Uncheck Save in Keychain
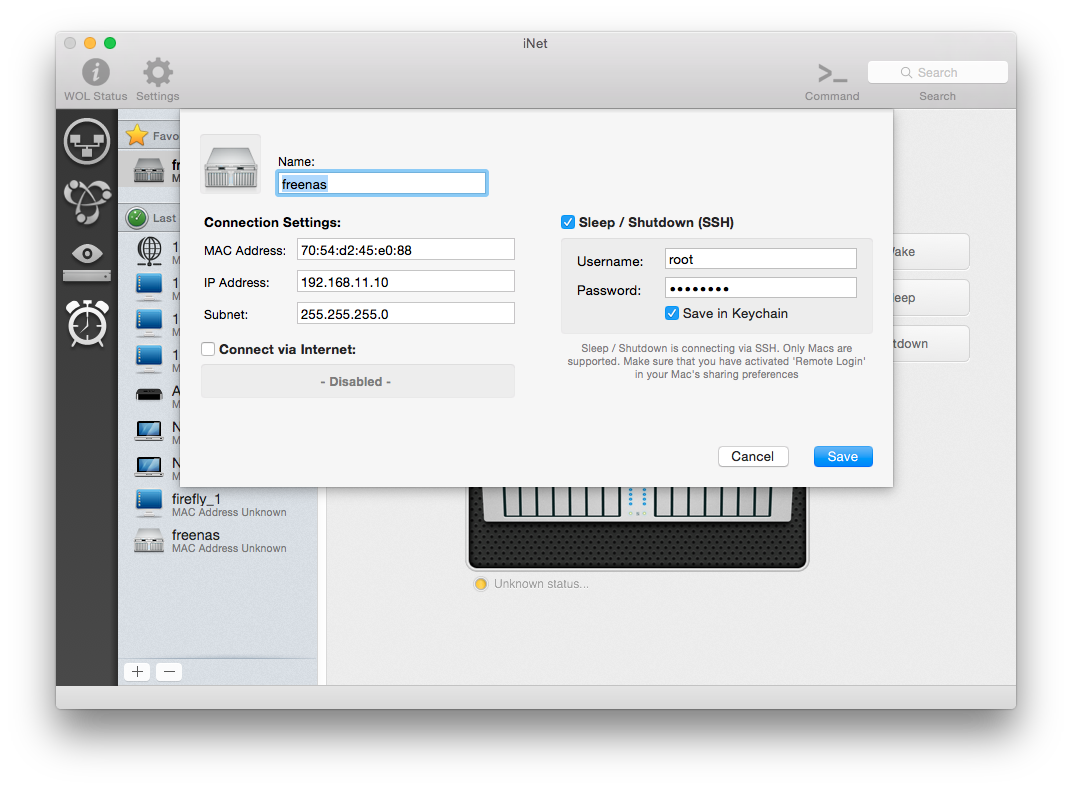 (672, 313)
